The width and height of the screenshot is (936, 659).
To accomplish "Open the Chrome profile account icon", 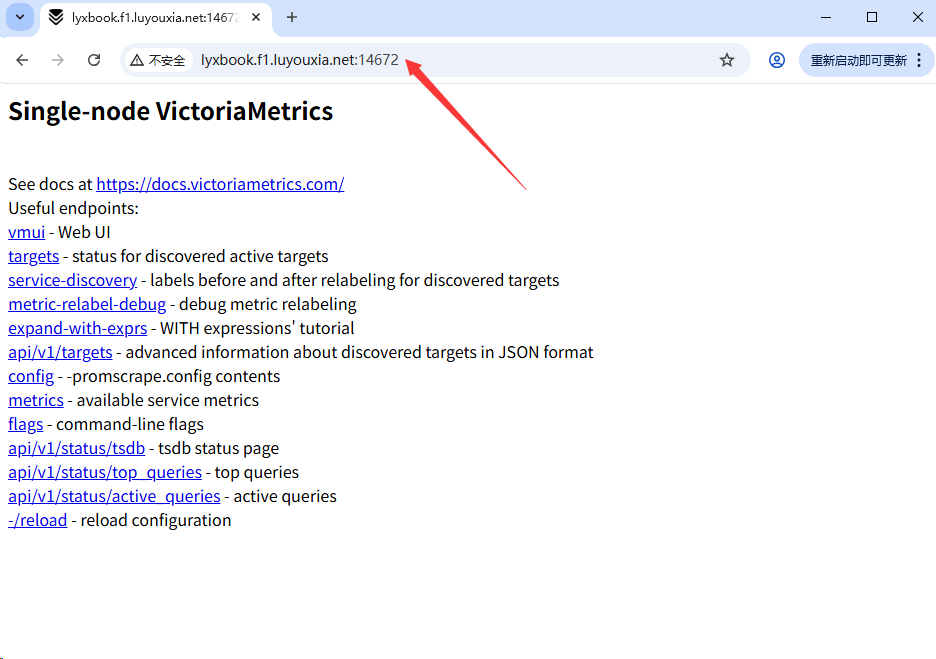I will coord(777,60).
